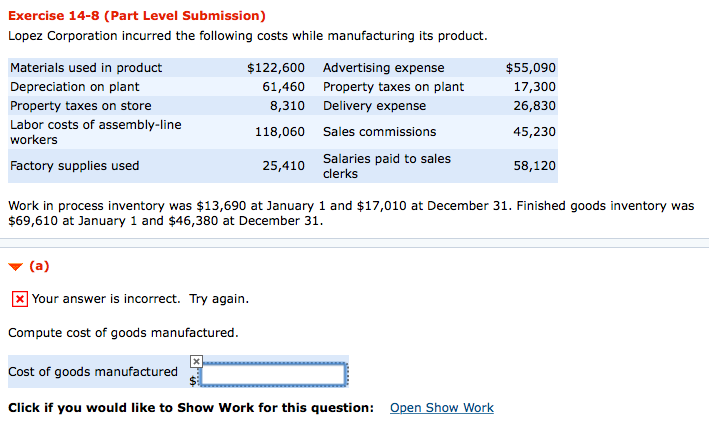709x432 pixels.
Task: Select the Property taxes on store label
Action: (80, 106)
